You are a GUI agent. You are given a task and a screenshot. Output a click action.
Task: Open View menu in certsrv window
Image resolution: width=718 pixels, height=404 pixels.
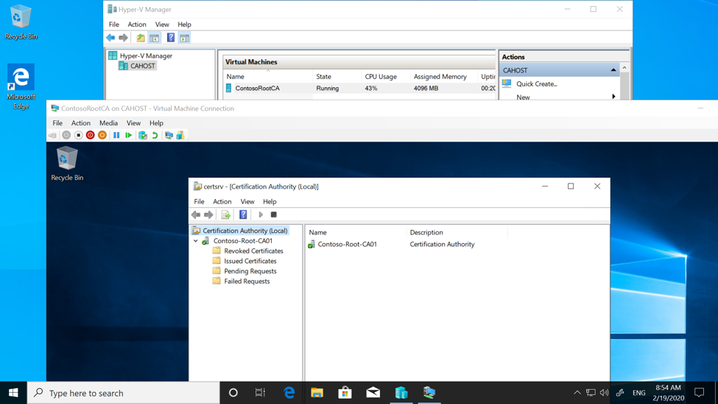click(x=247, y=202)
